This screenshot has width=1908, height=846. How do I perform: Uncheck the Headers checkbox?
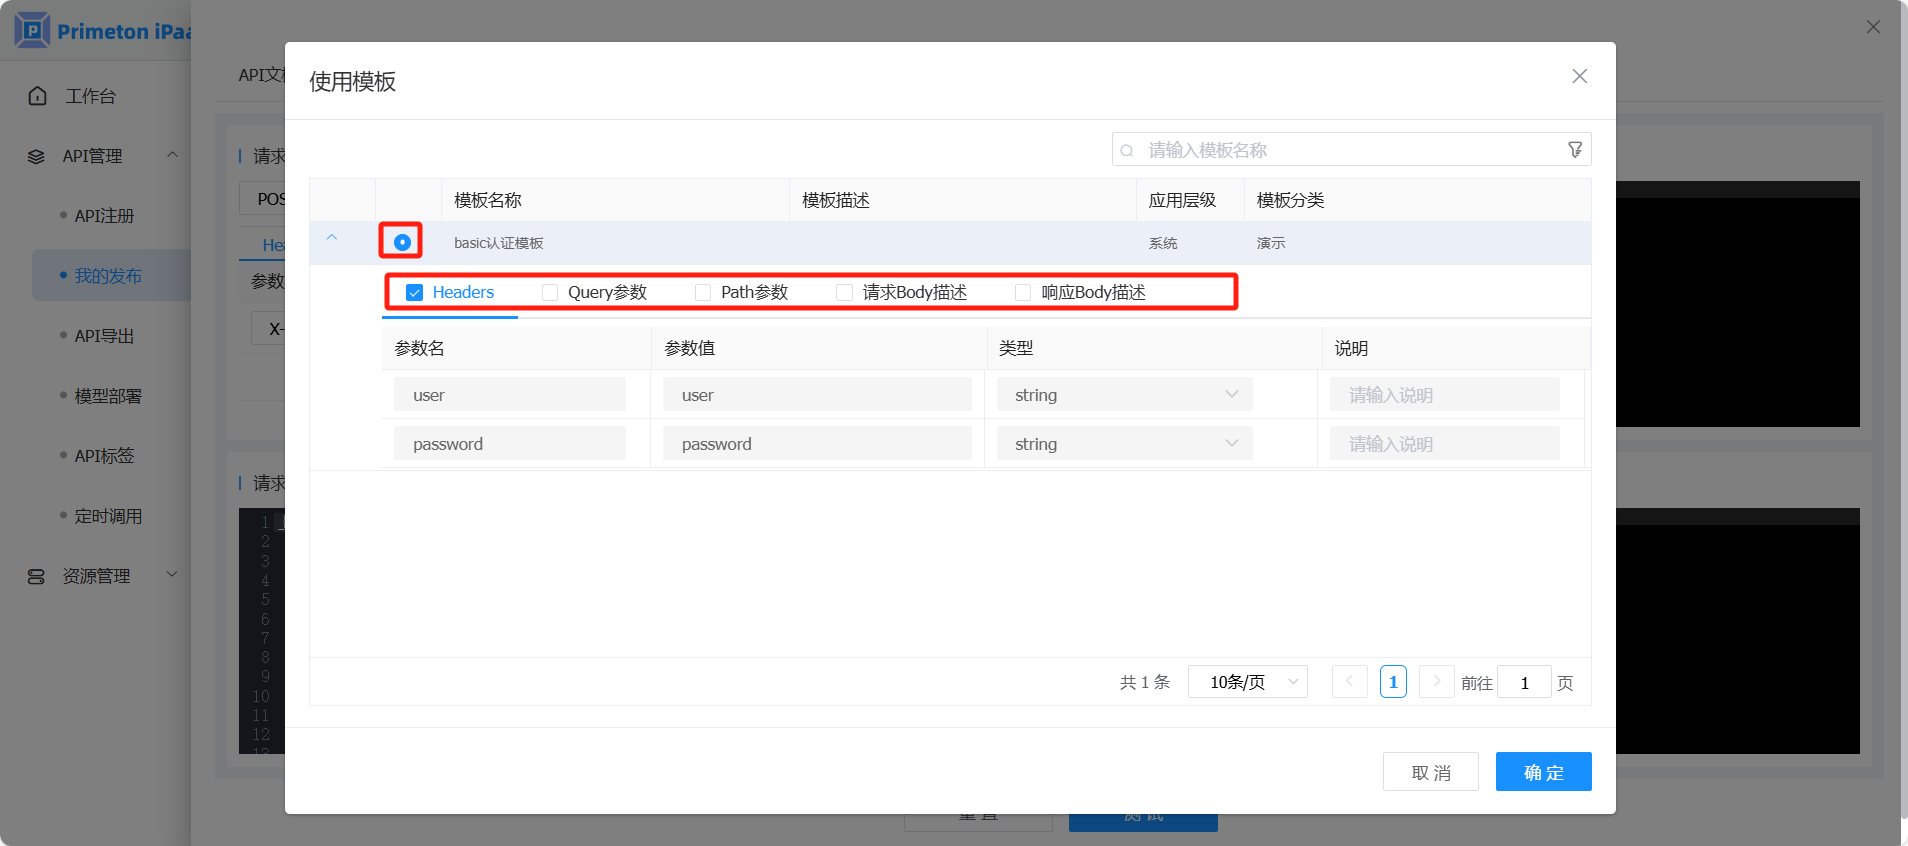pyautogui.click(x=414, y=293)
